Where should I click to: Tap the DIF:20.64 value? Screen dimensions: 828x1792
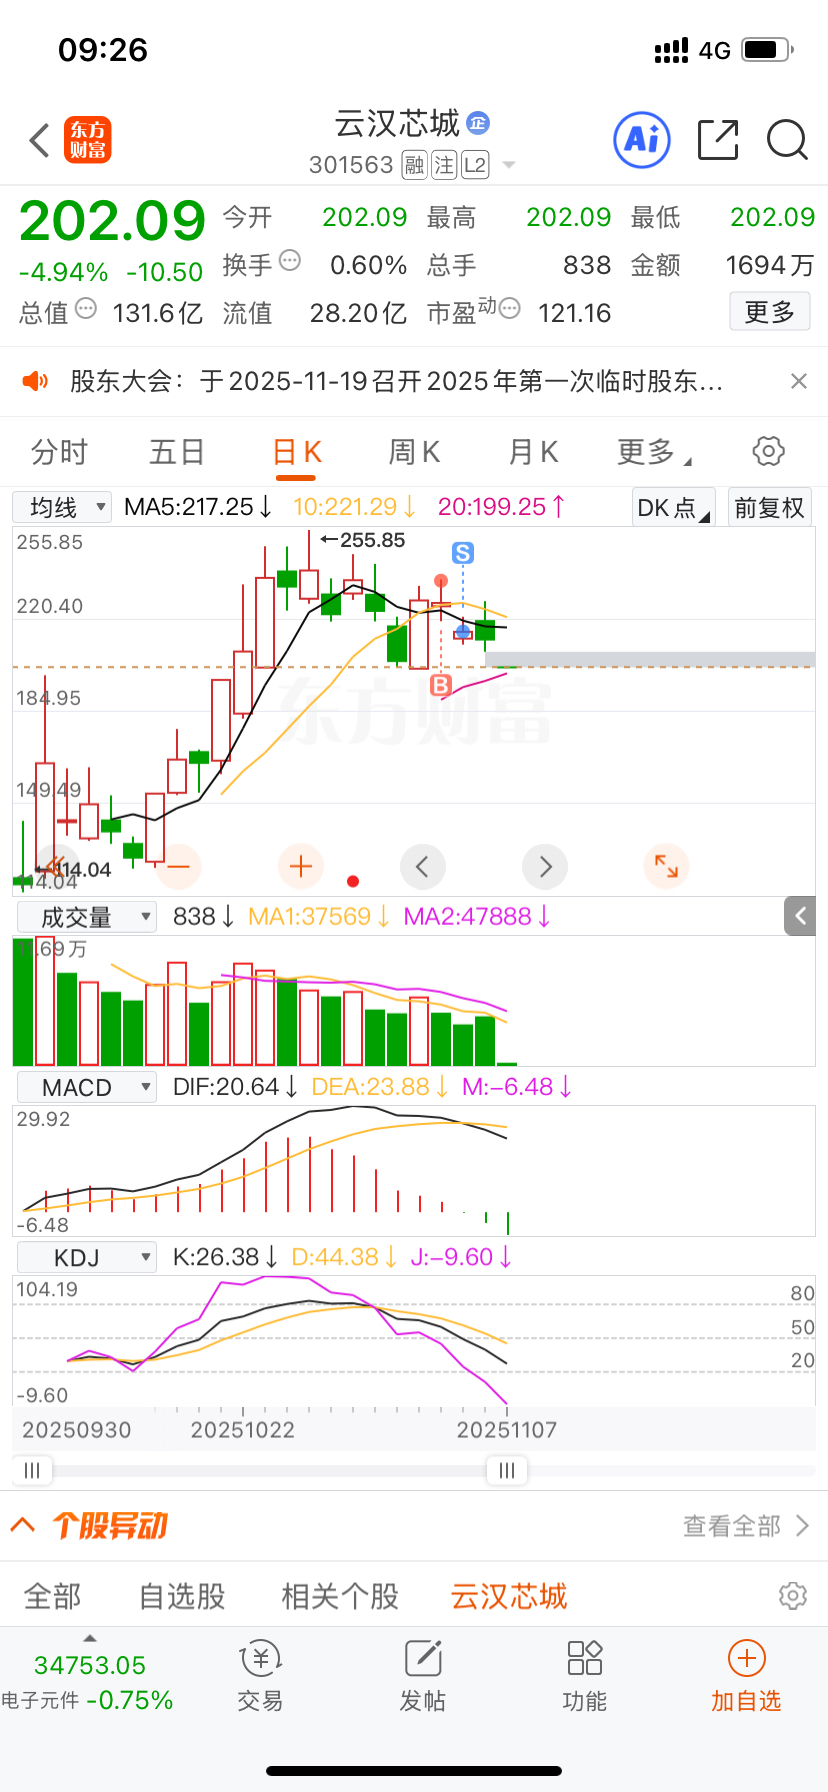(x=235, y=1087)
